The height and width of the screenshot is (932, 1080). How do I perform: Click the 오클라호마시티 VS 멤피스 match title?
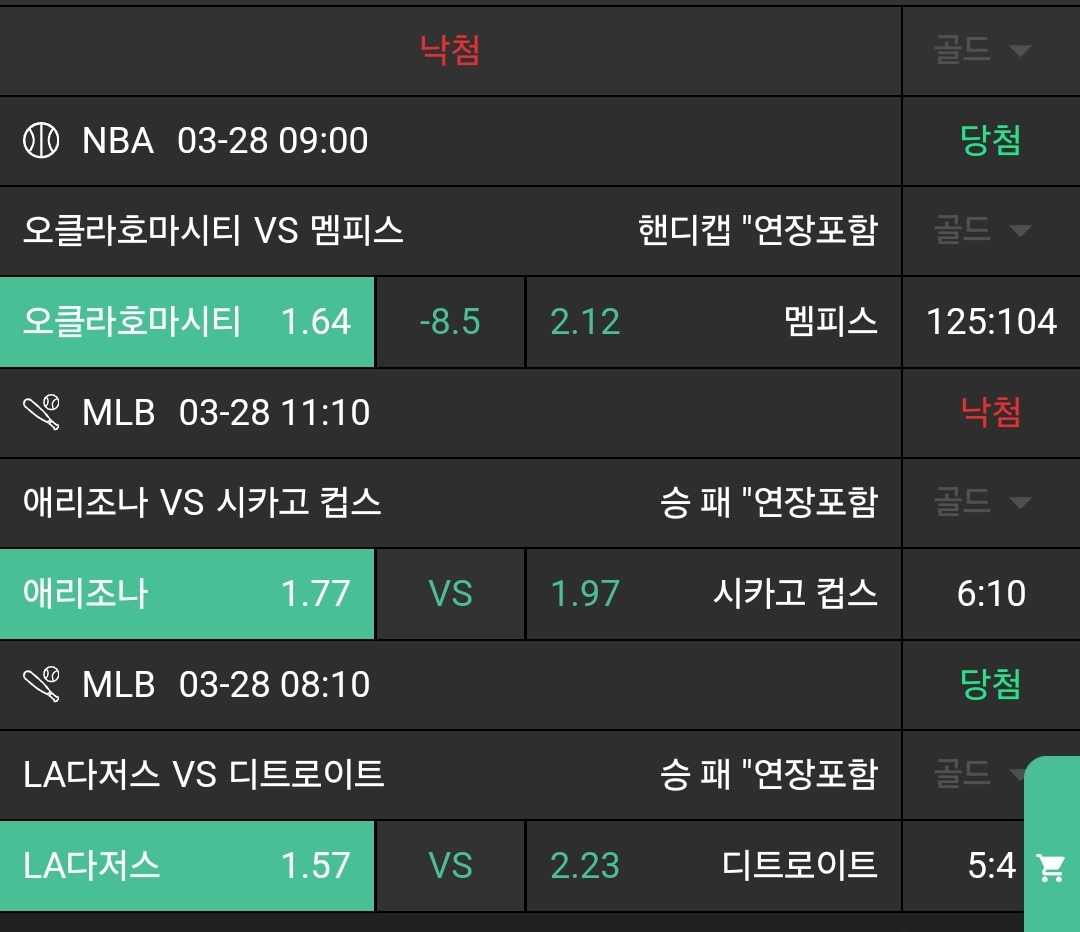(213, 231)
